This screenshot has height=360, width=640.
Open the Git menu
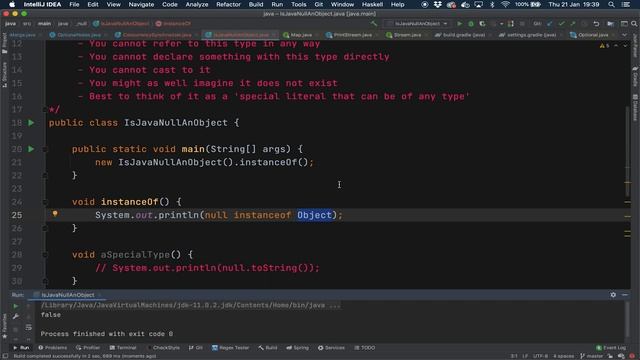318,4
